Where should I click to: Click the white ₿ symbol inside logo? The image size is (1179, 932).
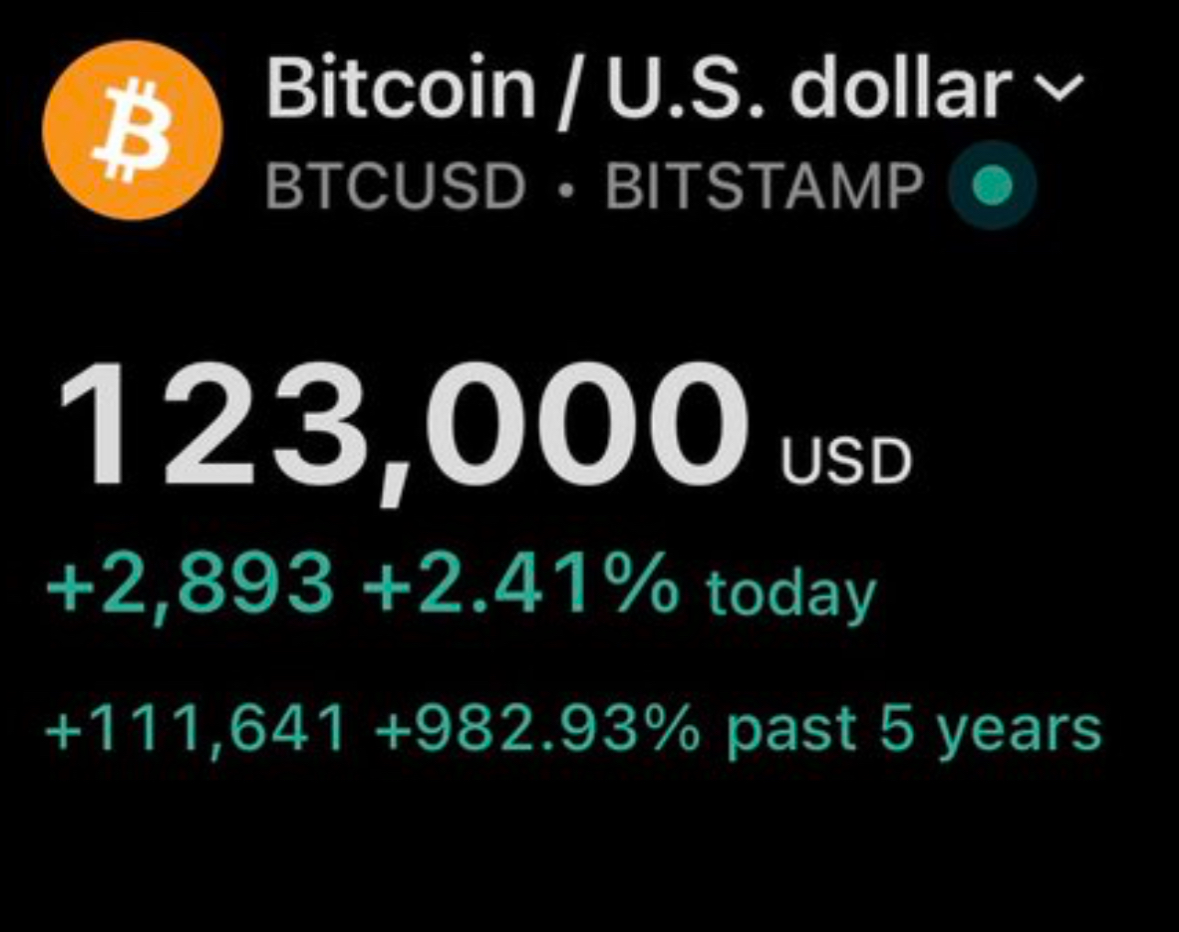(132, 131)
